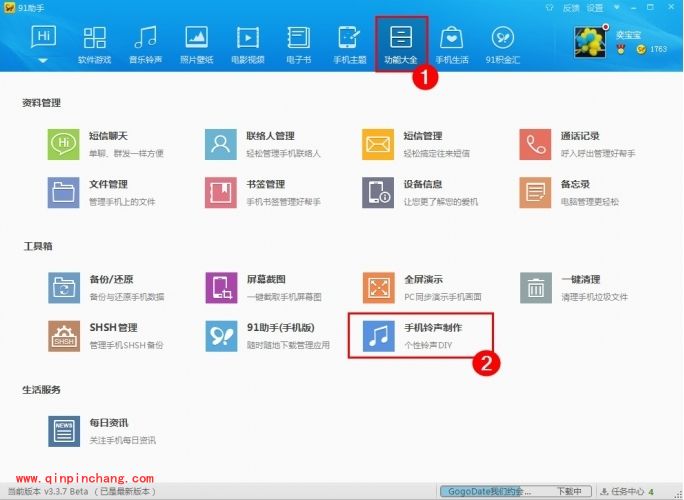This screenshot has height=500, width=684.
Task: Click the user avatar picture
Action: click(590, 42)
